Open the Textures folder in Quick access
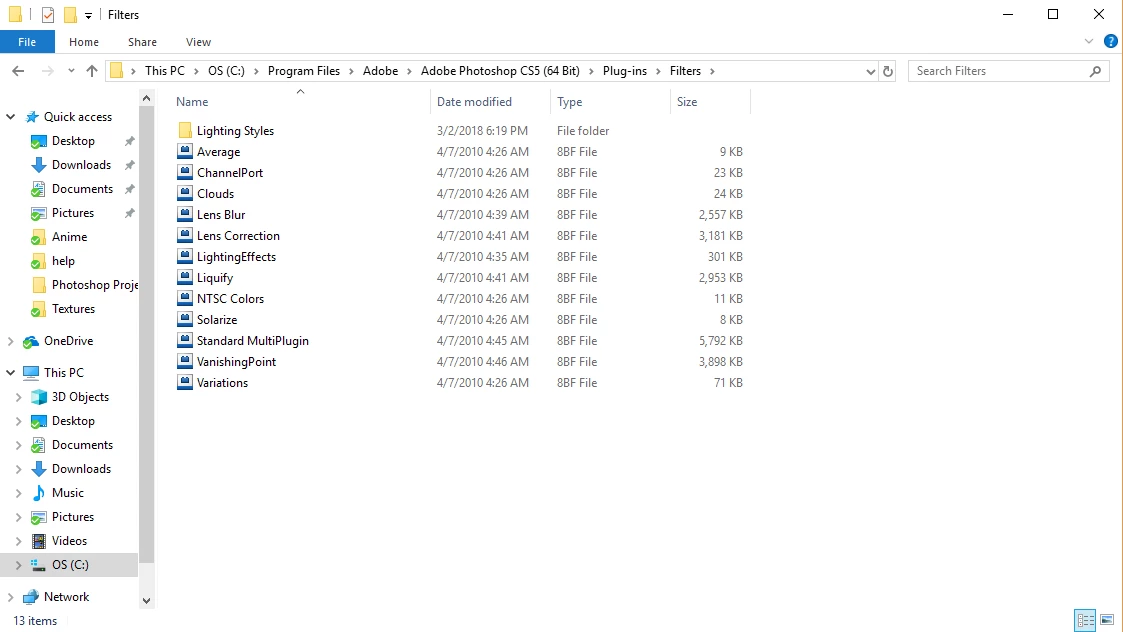The image size is (1123, 632). [x=73, y=309]
